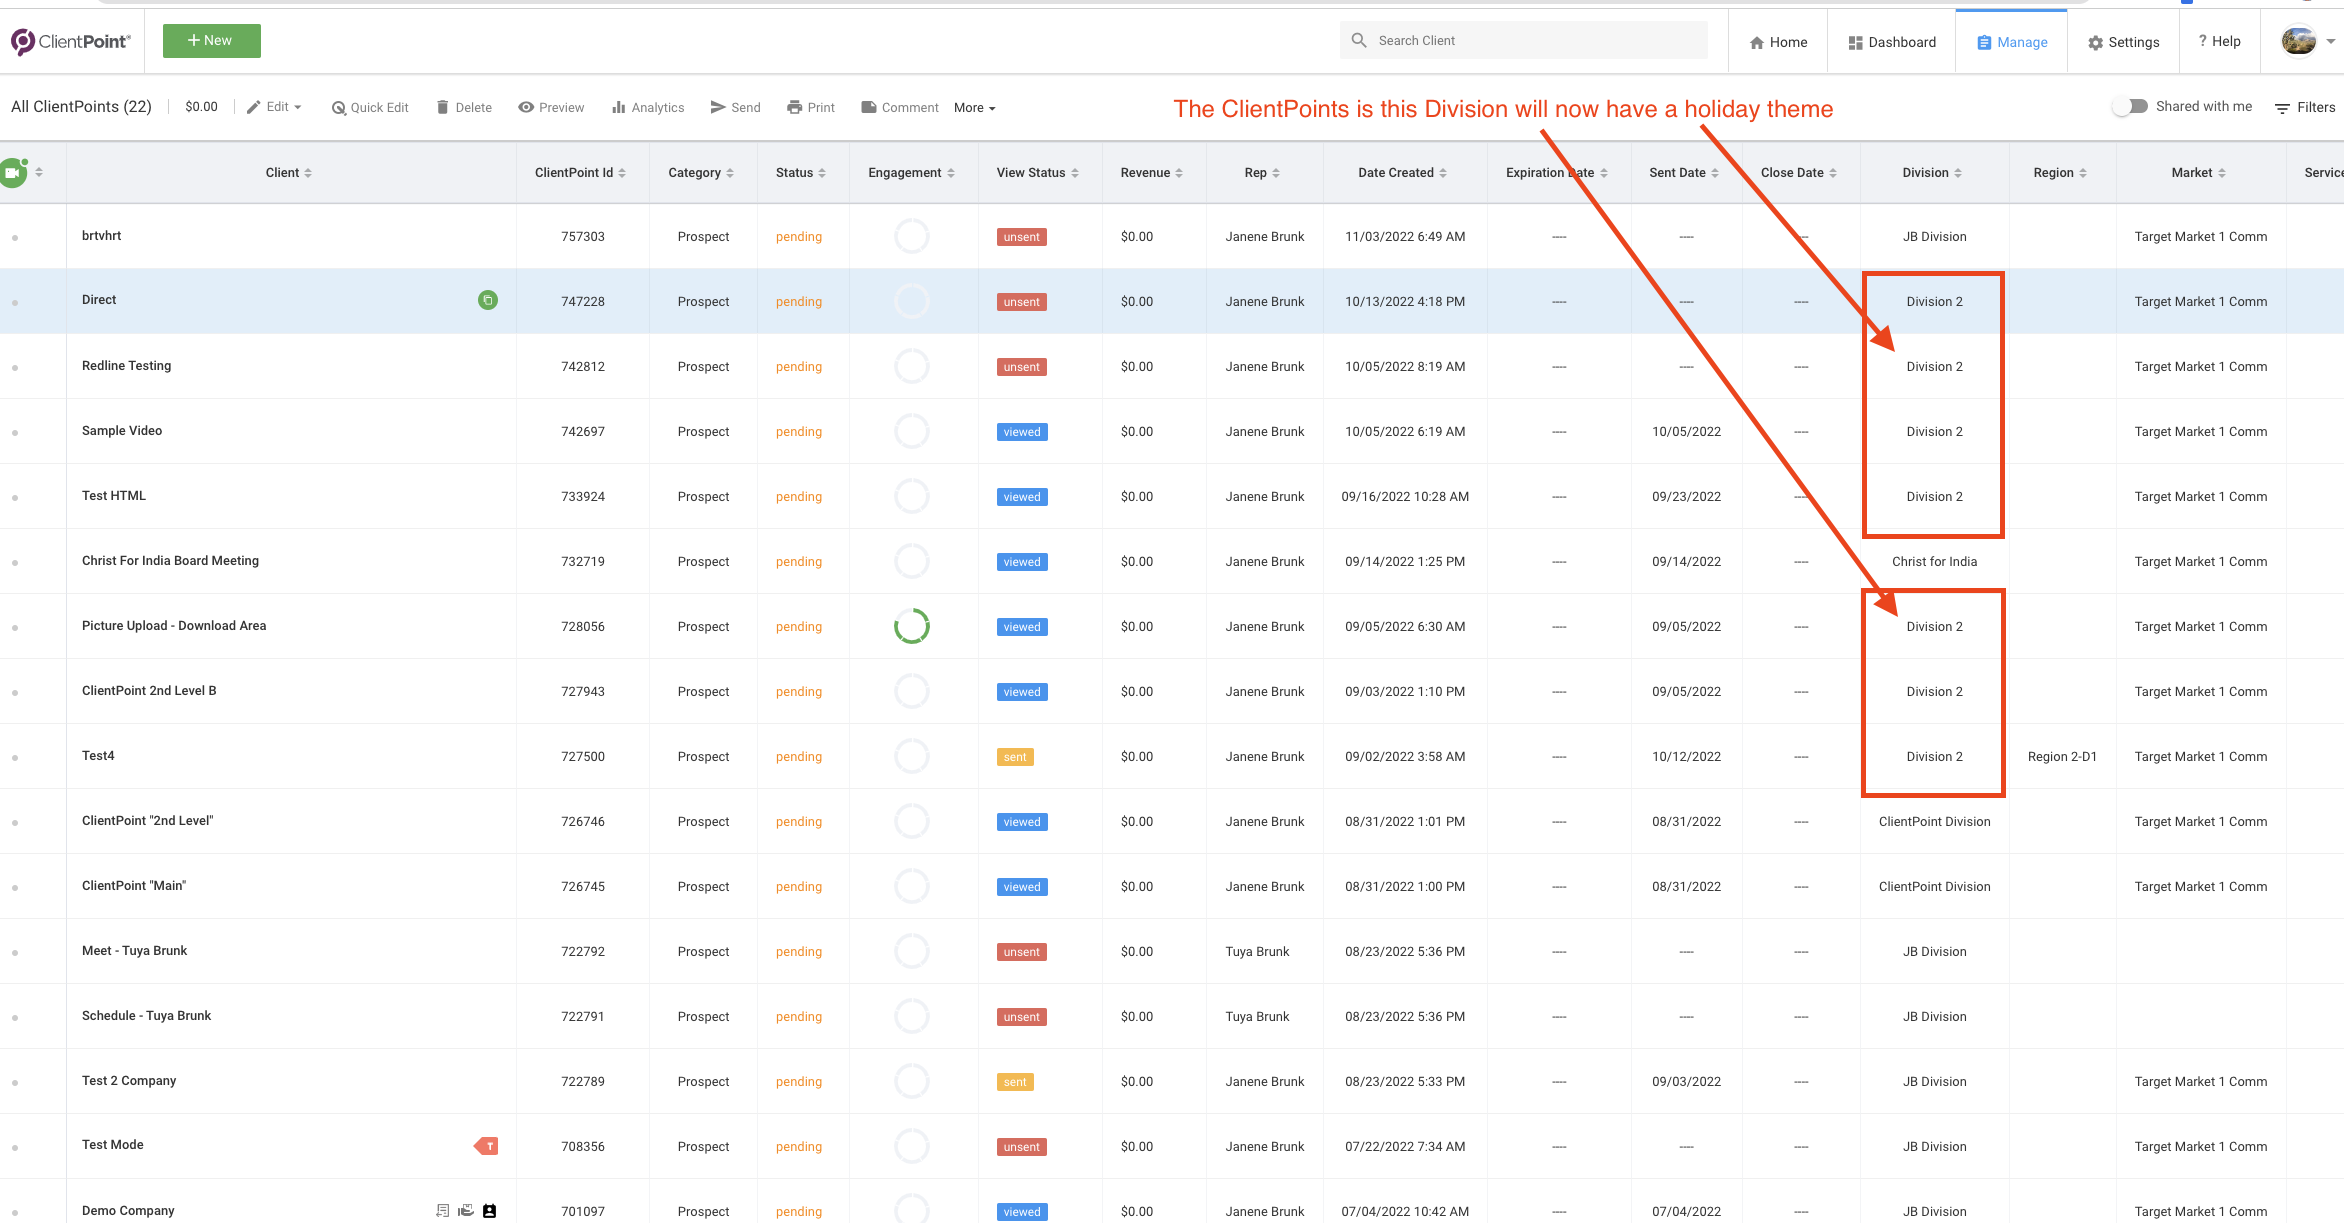The width and height of the screenshot is (2344, 1223).
Task: Open the Sample Video client
Action: click(122, 431)
